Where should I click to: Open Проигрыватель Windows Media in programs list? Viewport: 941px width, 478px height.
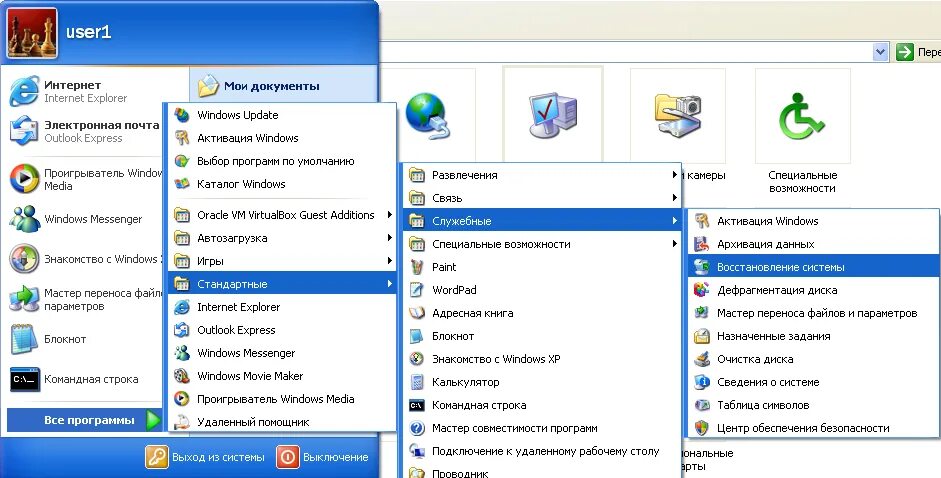[282, 399]
